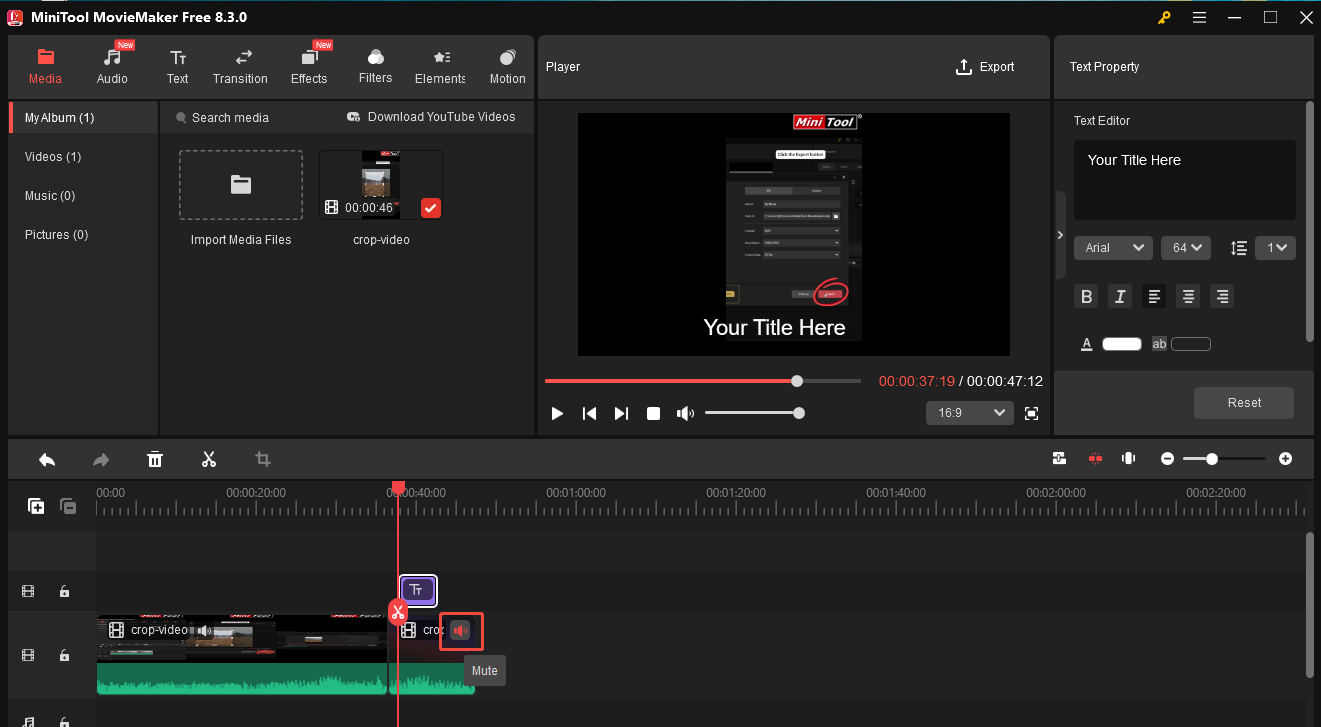This screenshot has height=727, width=1321.
Task: Select Pictures (0) in the media sidebar
Action: pyautogui.click(x=84, y=235)
